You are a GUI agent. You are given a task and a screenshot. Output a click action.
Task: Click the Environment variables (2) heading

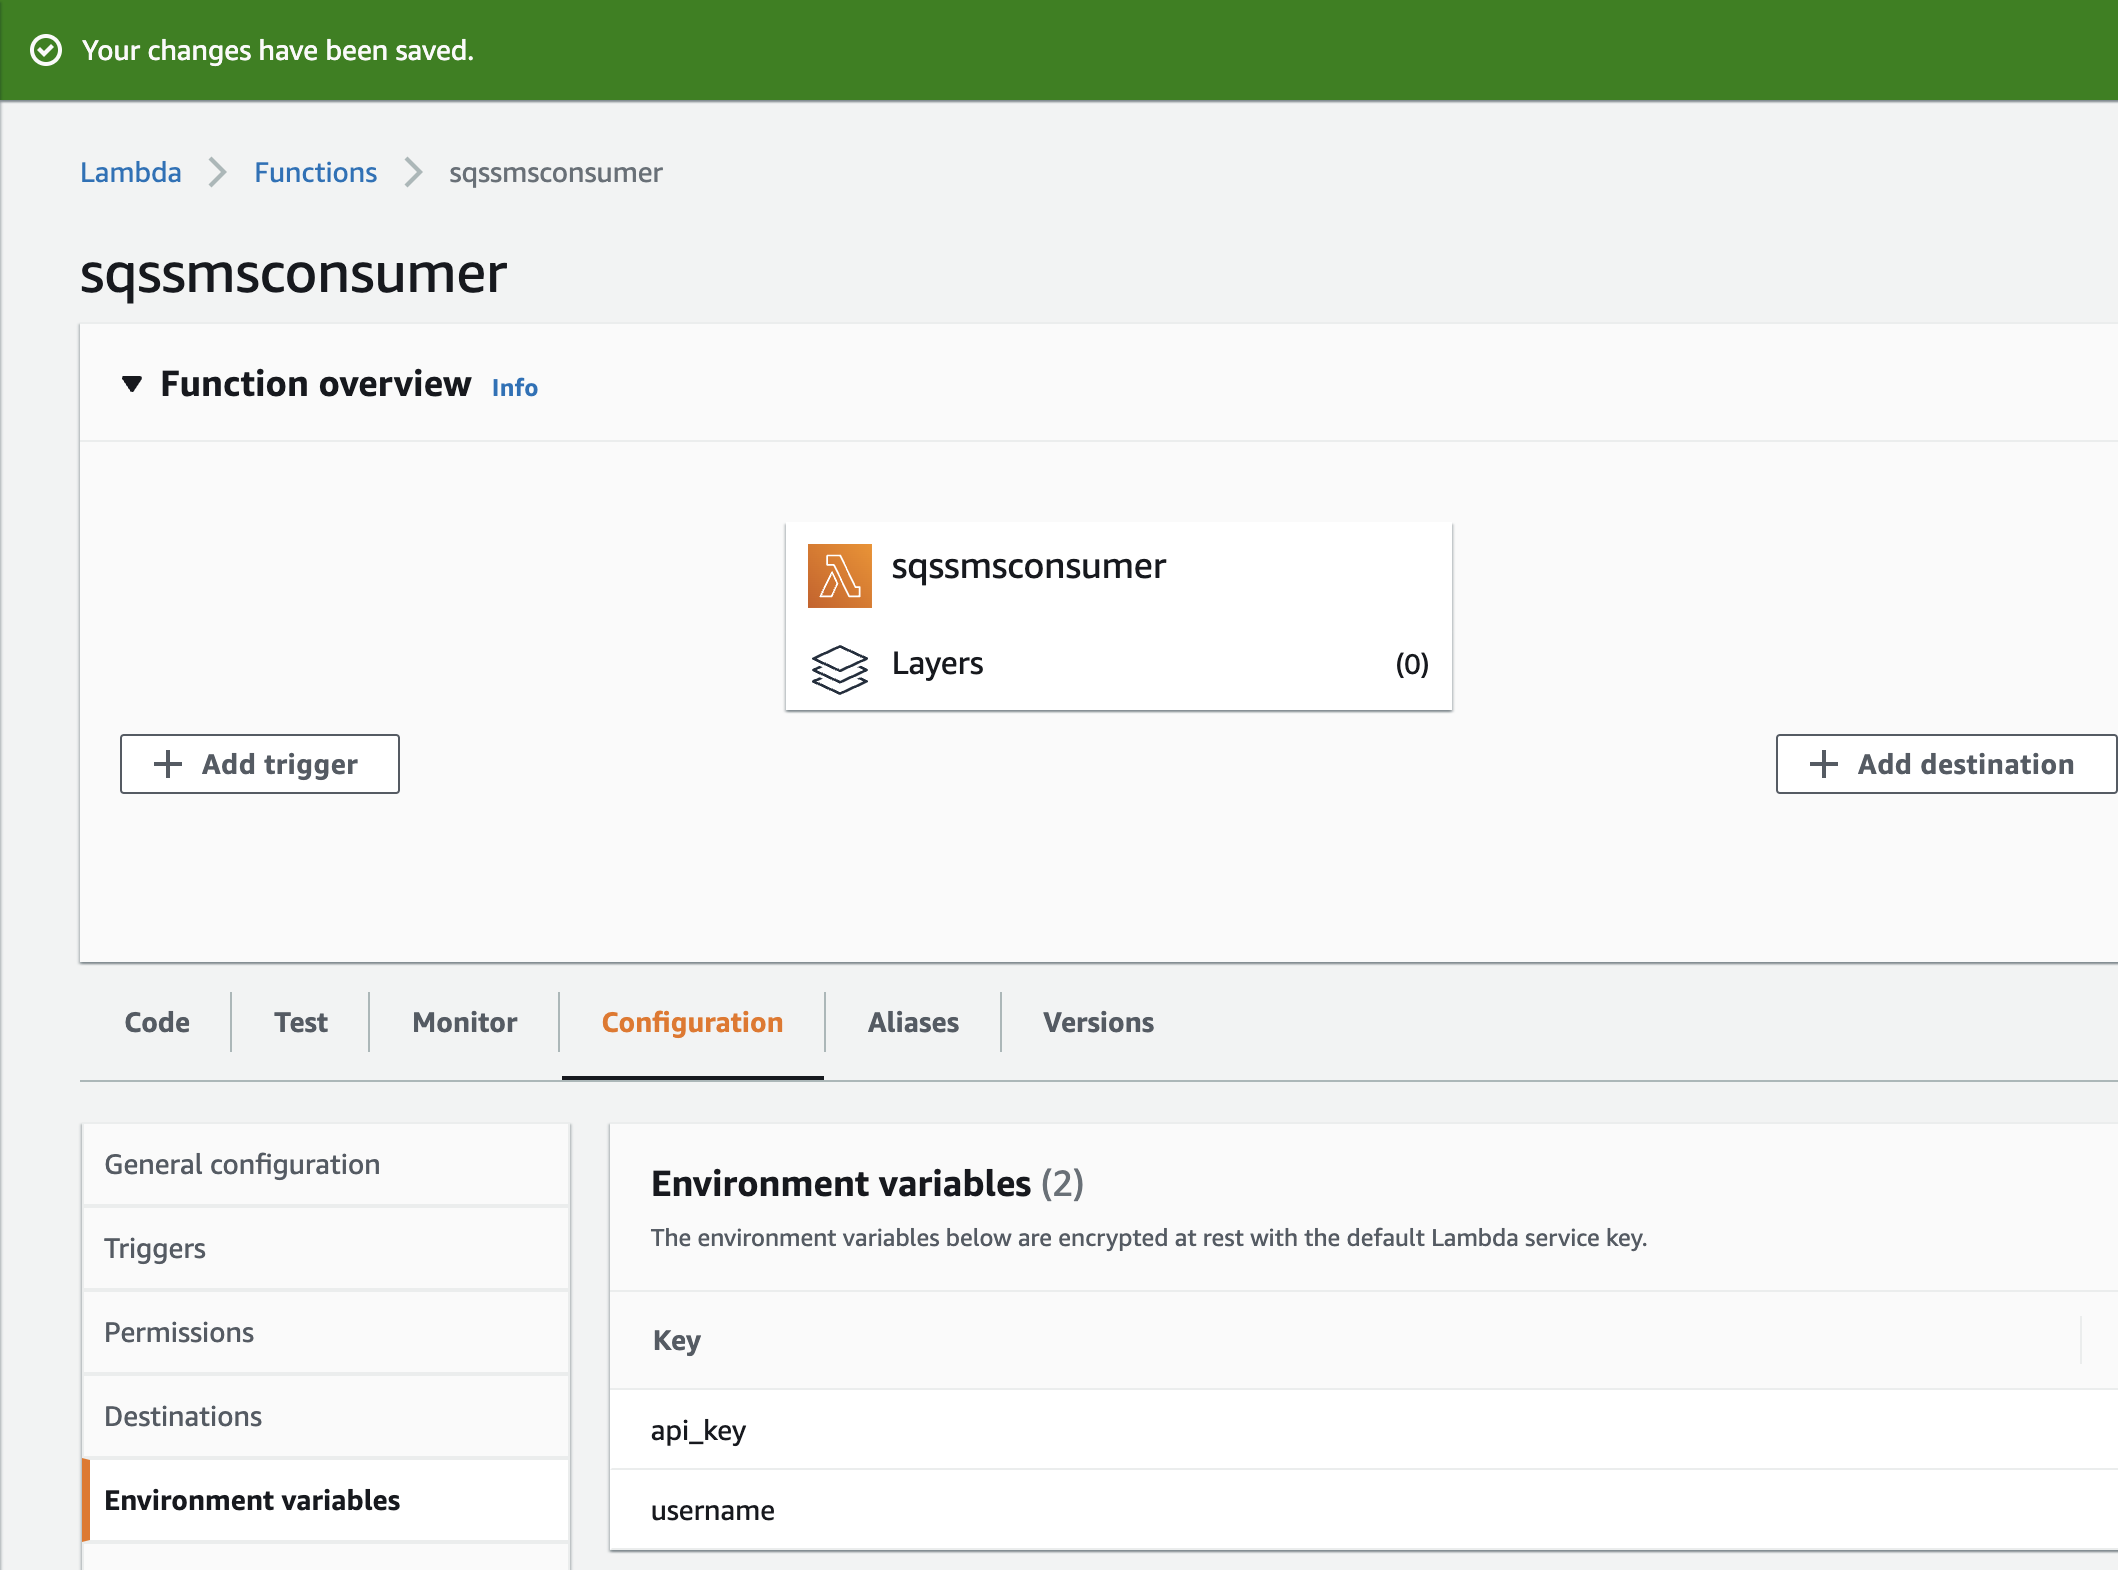point(867,1183)
